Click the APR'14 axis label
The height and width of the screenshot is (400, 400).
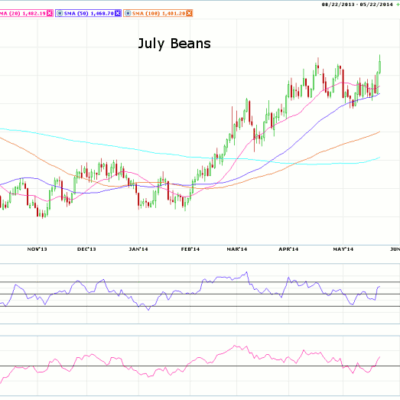tap(288, 249)
